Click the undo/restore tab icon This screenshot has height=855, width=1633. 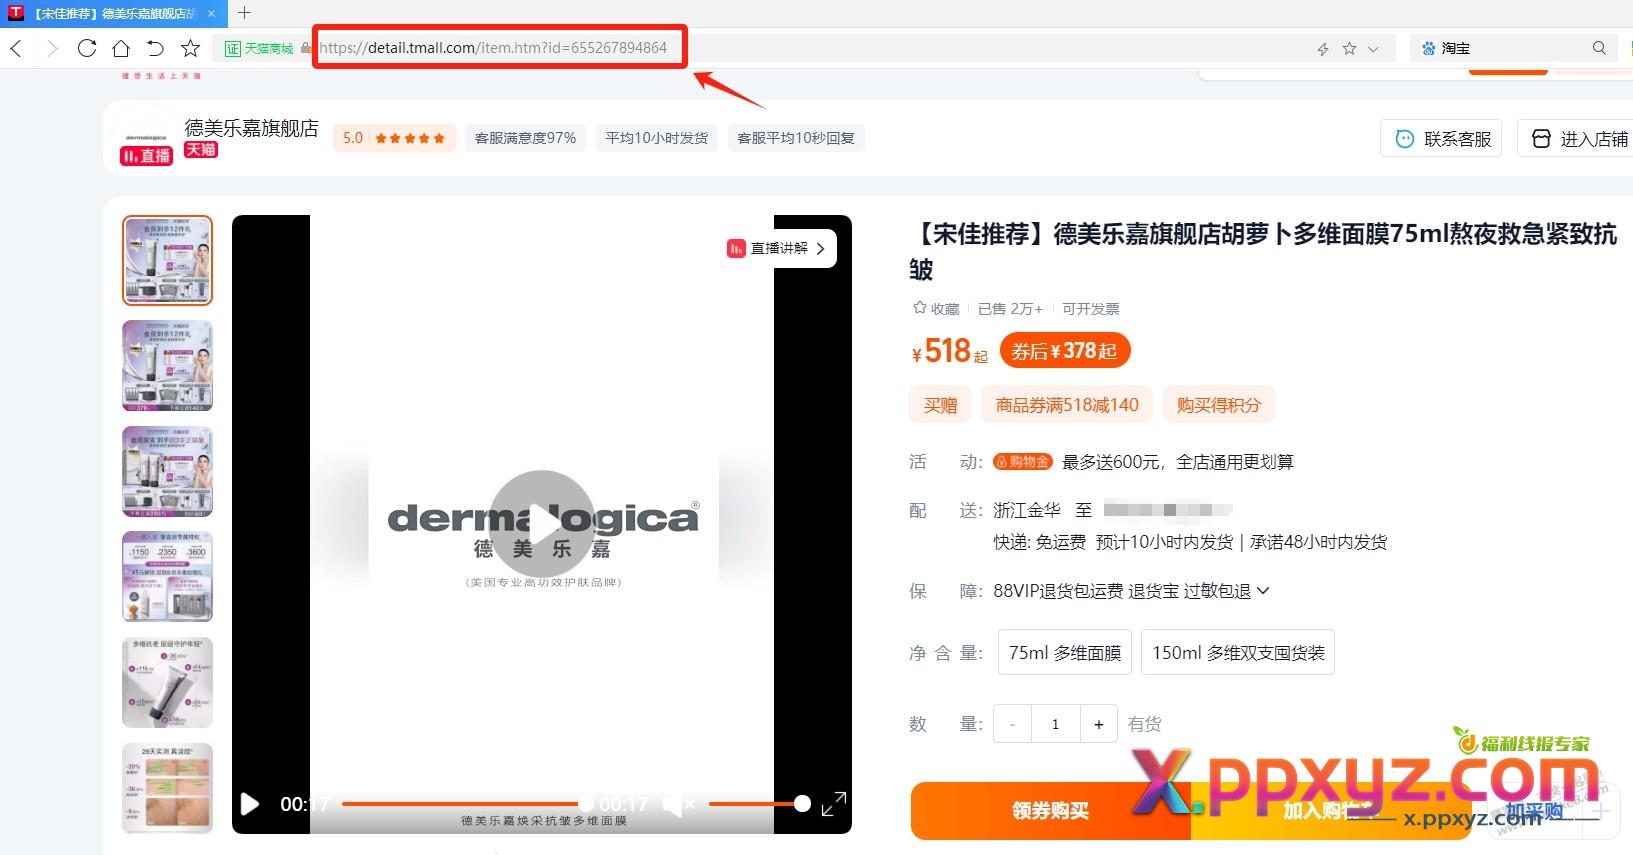(x=155, y=48)
